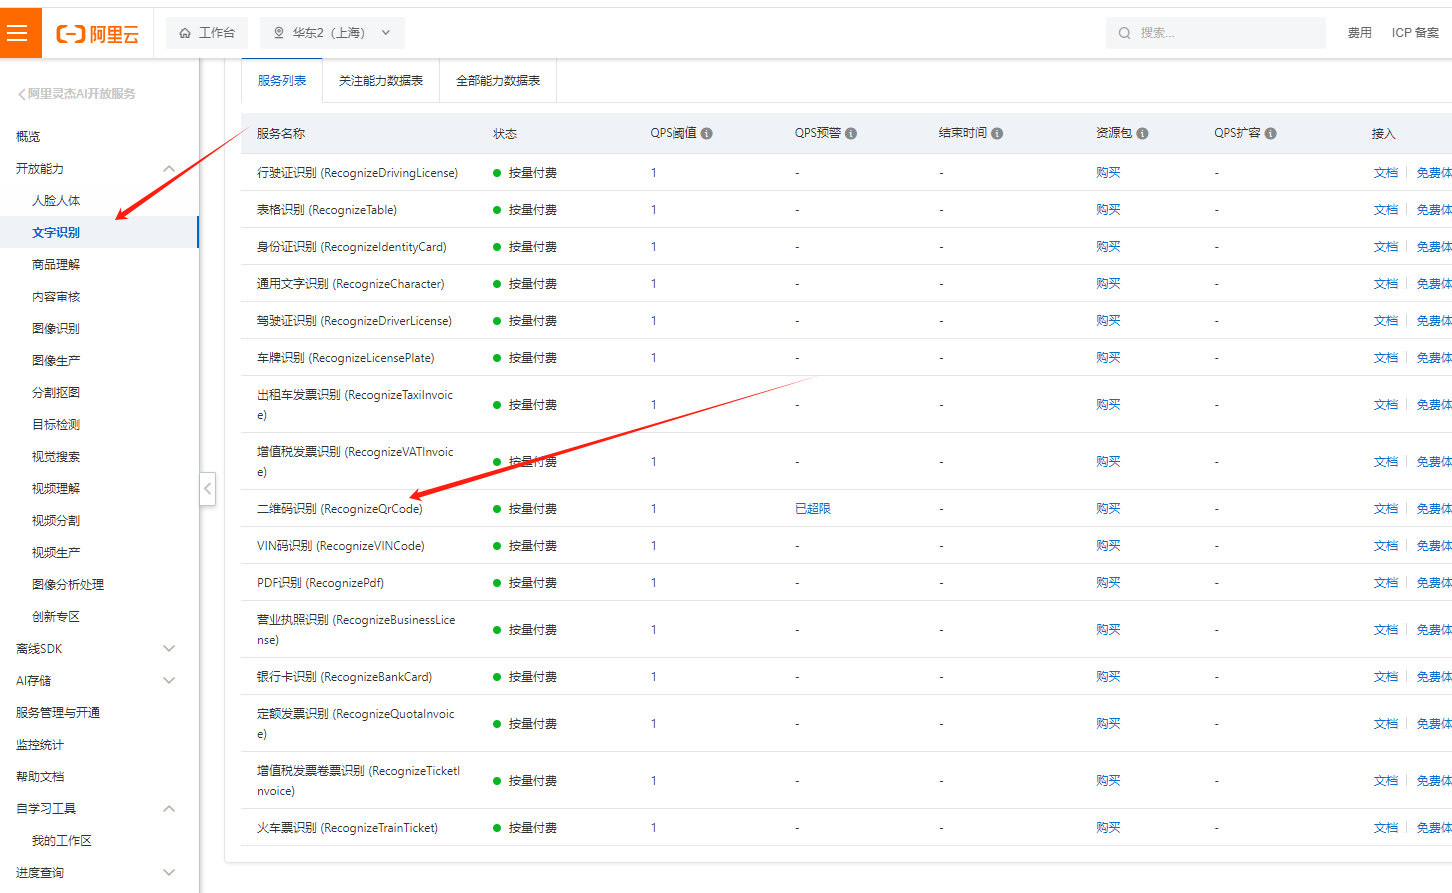Open 帮助文档 in the sidebar

point(40,777)
